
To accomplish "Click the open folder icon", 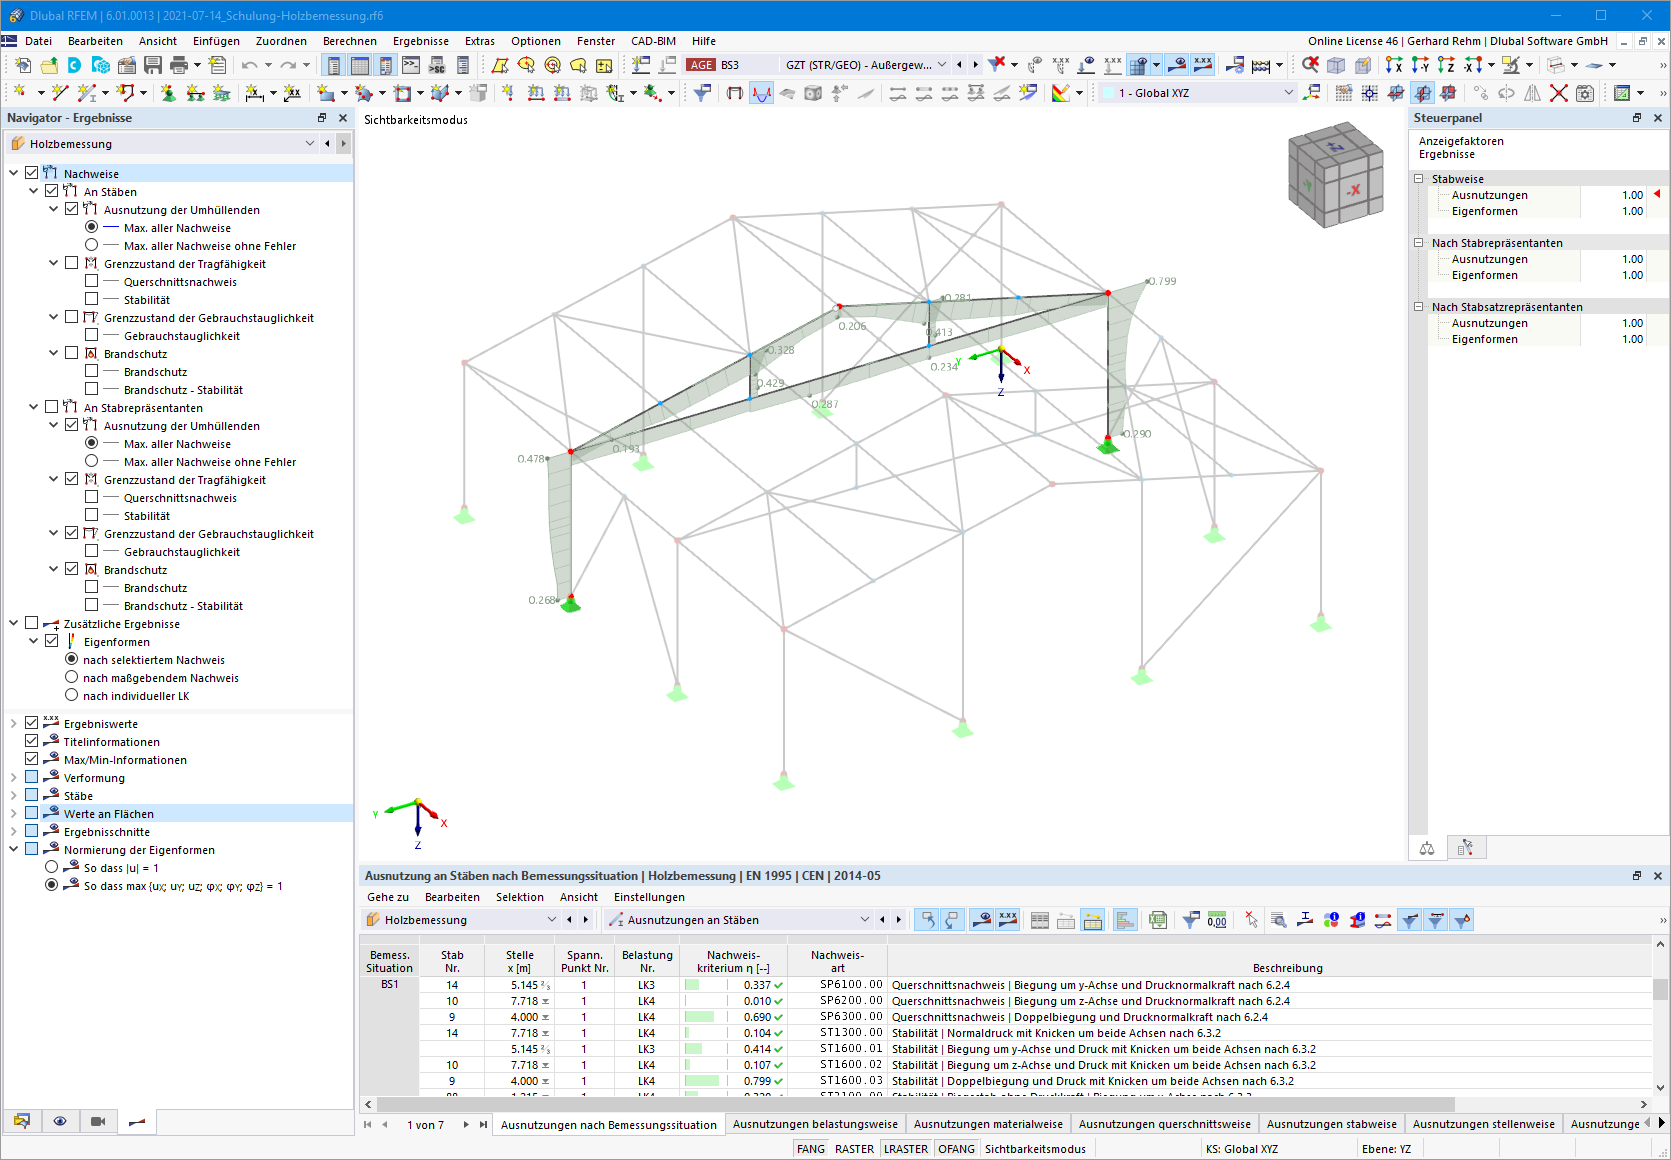I will pyautogui.click(x=48, y=65).
